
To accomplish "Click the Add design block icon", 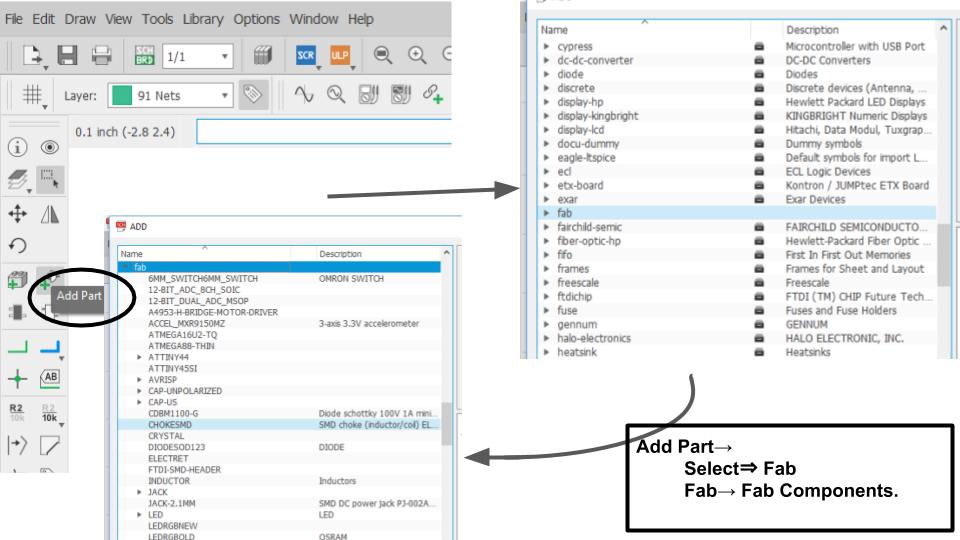I will click(17, 280).
